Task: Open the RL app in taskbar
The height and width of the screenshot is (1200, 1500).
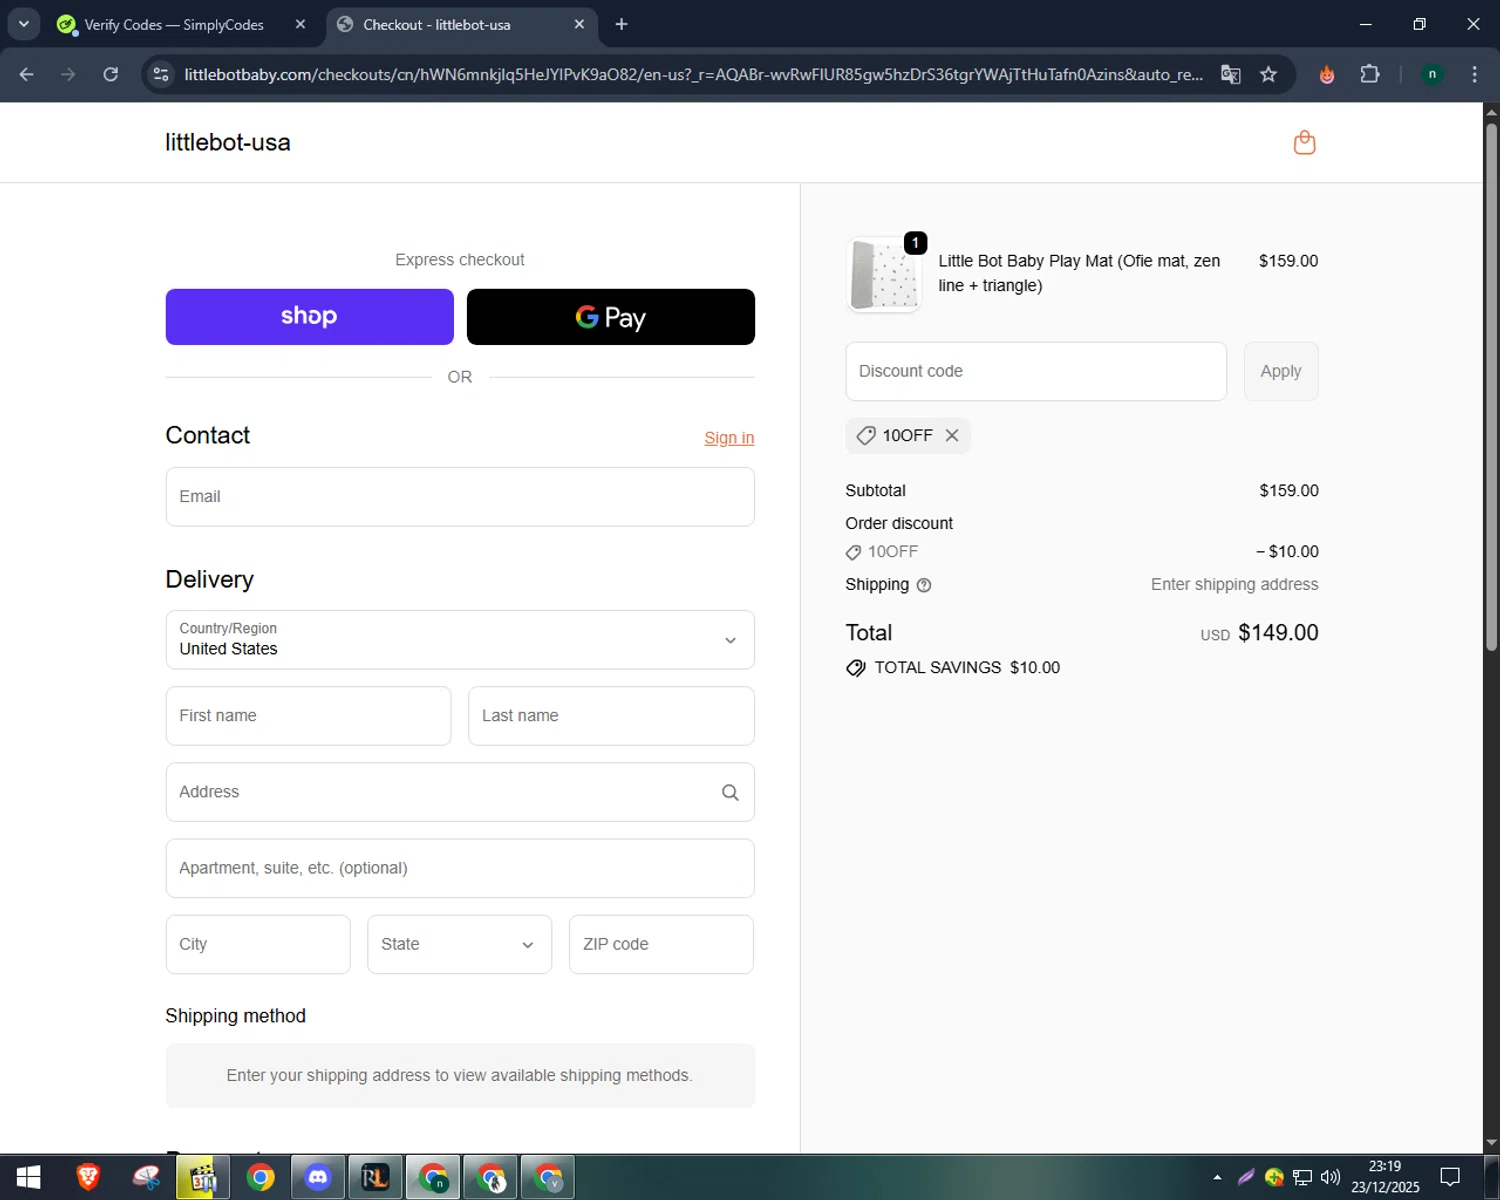Action: point(376,1178)
